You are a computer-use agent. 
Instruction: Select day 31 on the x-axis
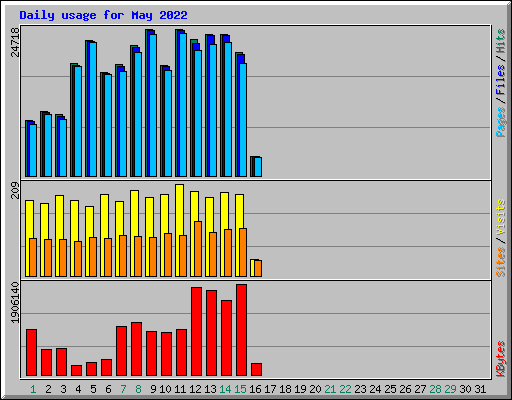(x=480, y=389)
